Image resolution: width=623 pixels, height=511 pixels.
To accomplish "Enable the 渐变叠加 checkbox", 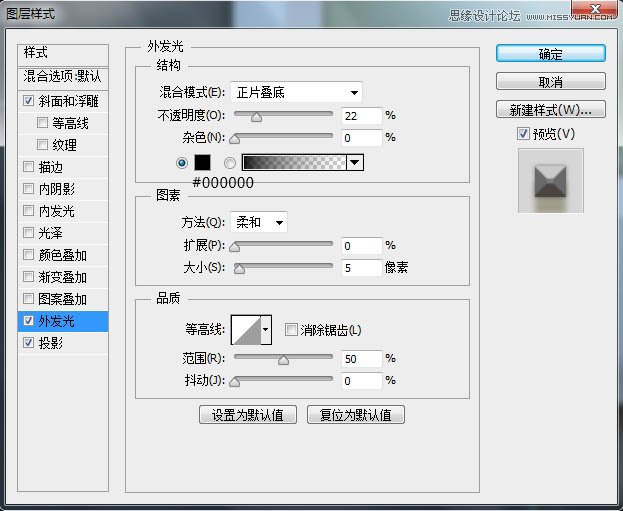I will (x=28, y=276).
